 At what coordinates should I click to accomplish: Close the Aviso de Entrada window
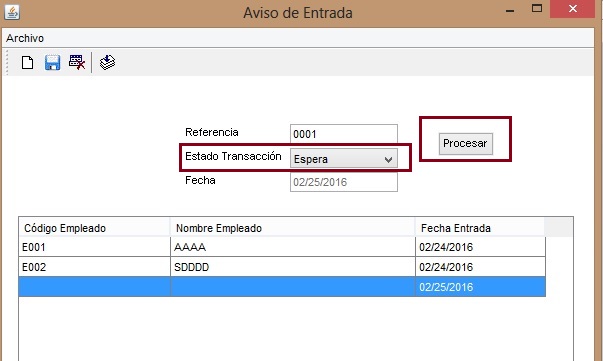(x=573, y=9)
